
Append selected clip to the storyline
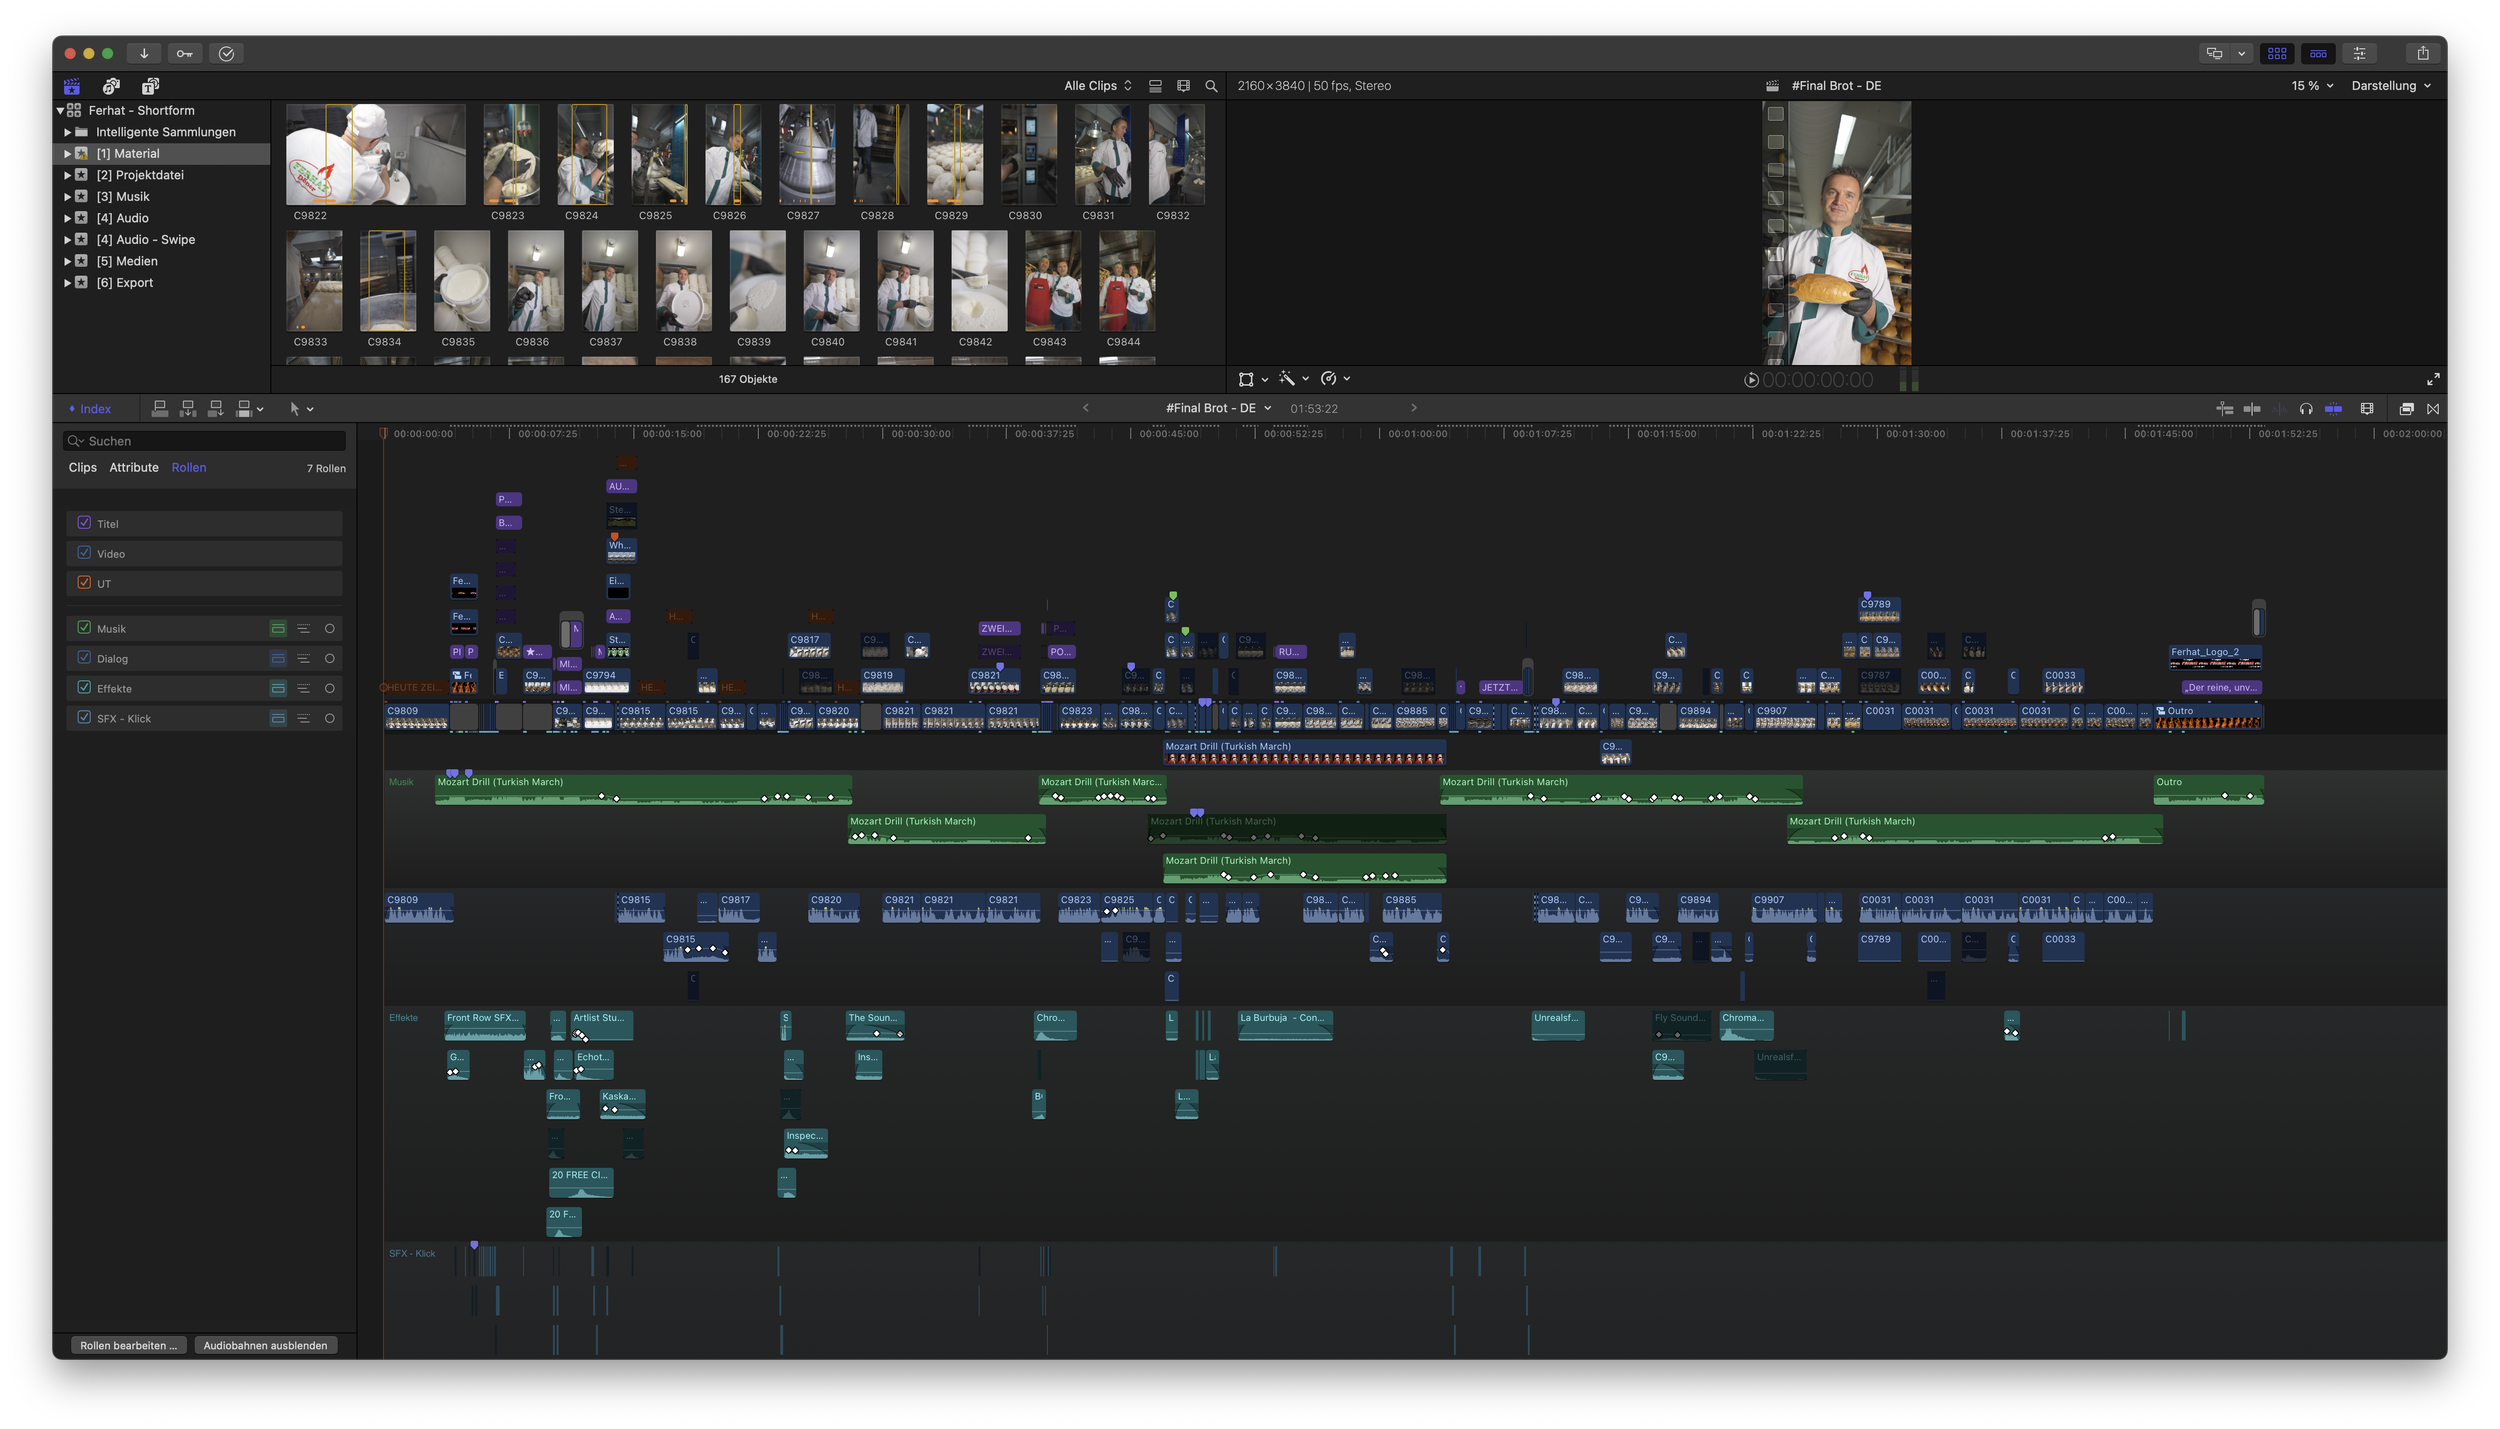(x=216, y=408)
